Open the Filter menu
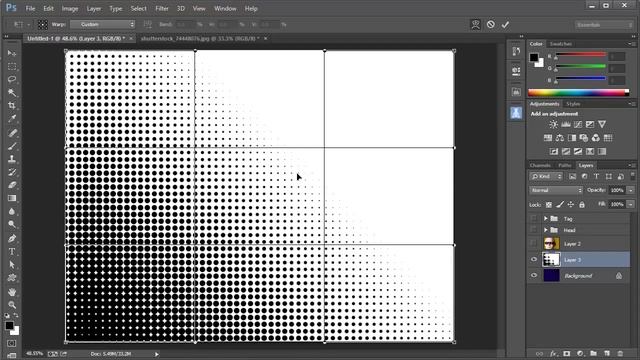640x360 pixels. [162, 9]
